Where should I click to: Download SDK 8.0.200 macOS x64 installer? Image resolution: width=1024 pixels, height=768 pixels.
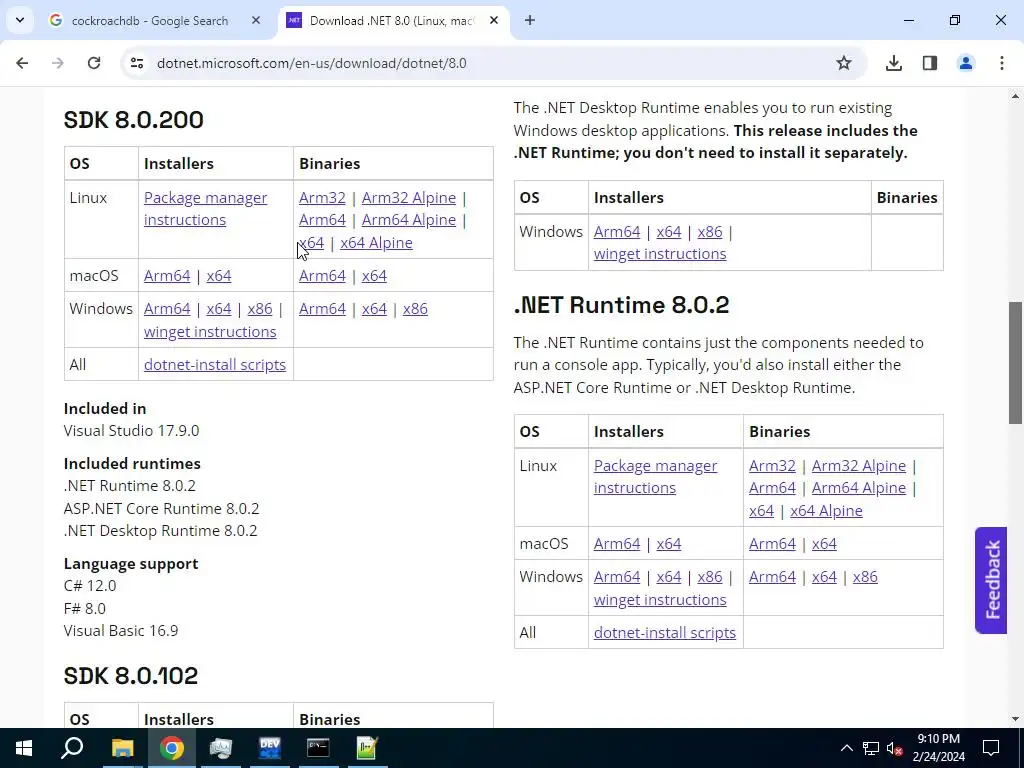coord(219,276)
